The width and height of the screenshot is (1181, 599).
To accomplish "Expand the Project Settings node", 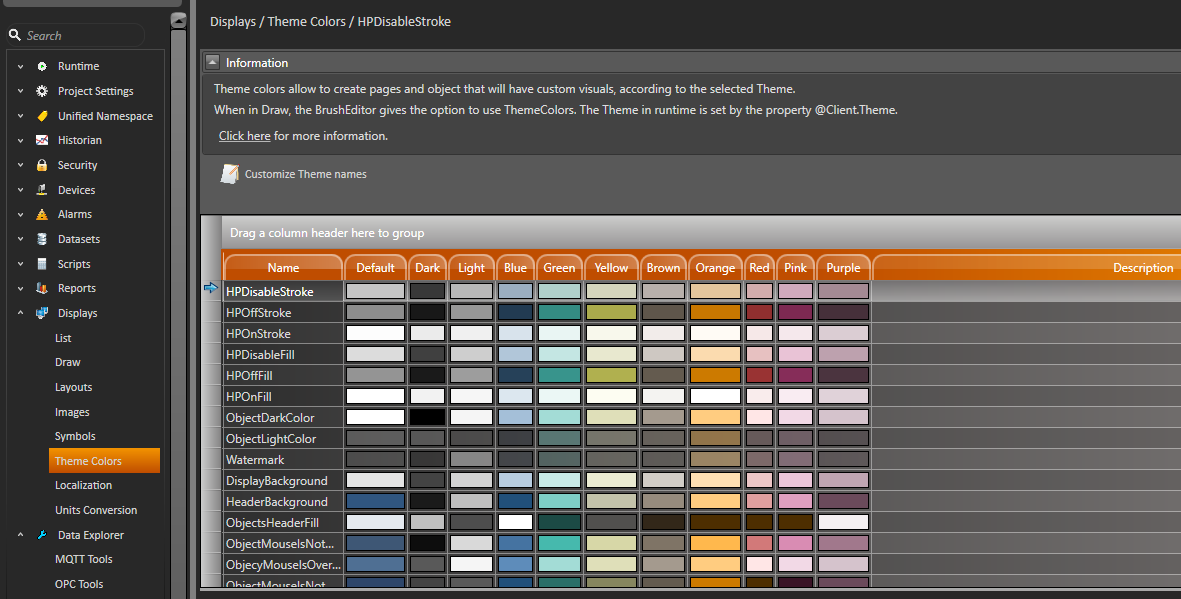I will point(20,91).
